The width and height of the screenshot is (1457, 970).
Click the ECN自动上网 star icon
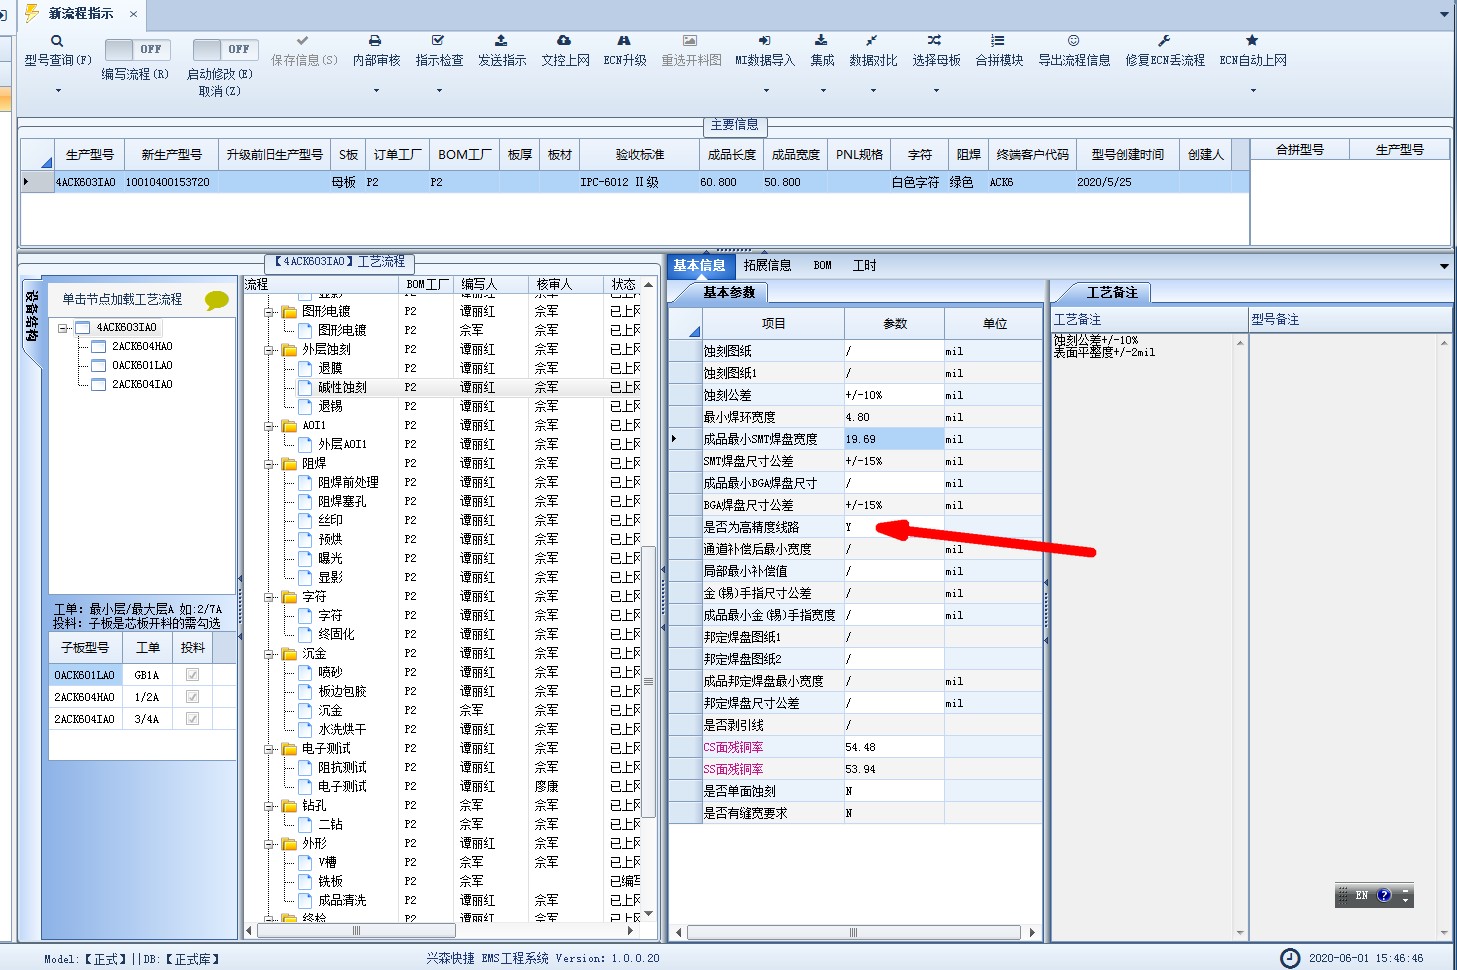[x=1252, y=41]
